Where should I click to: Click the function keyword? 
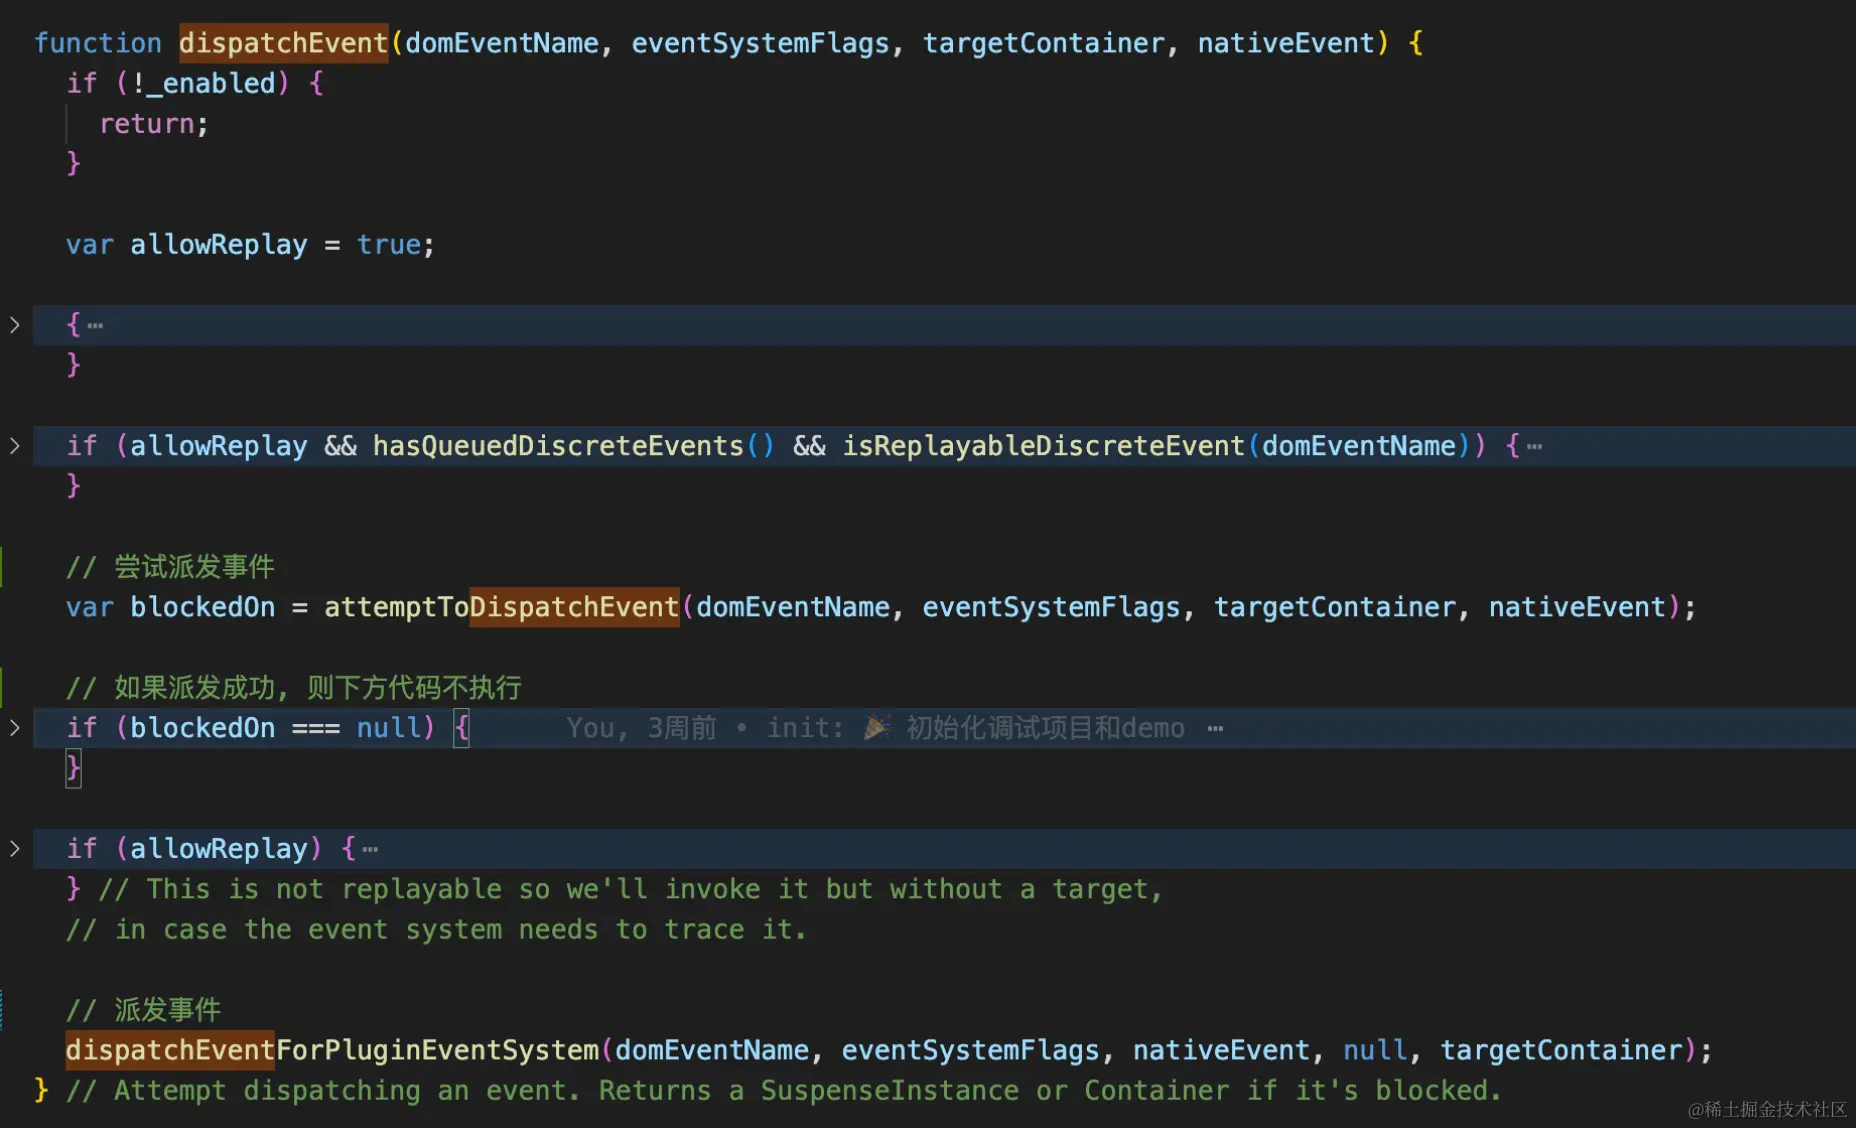click(x=98, y=43)
